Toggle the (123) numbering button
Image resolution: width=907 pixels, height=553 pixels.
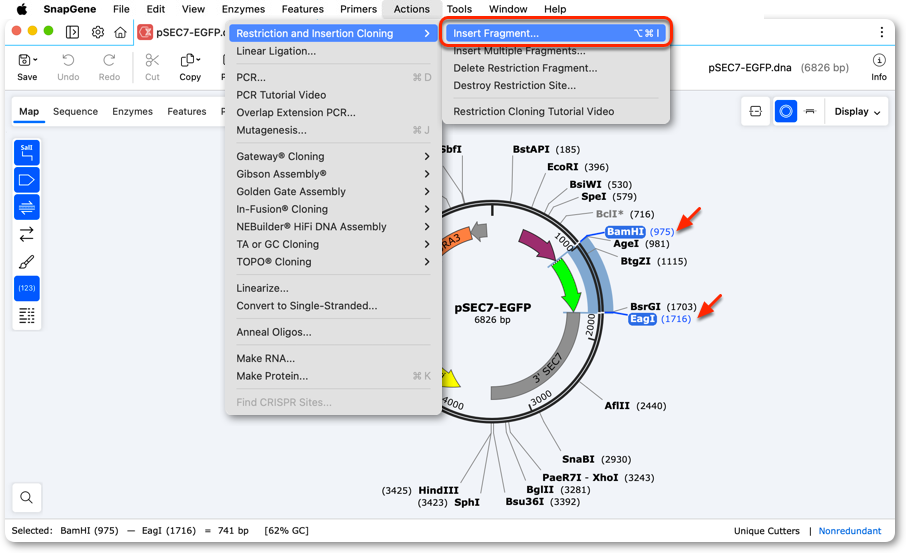coord(27,288)
